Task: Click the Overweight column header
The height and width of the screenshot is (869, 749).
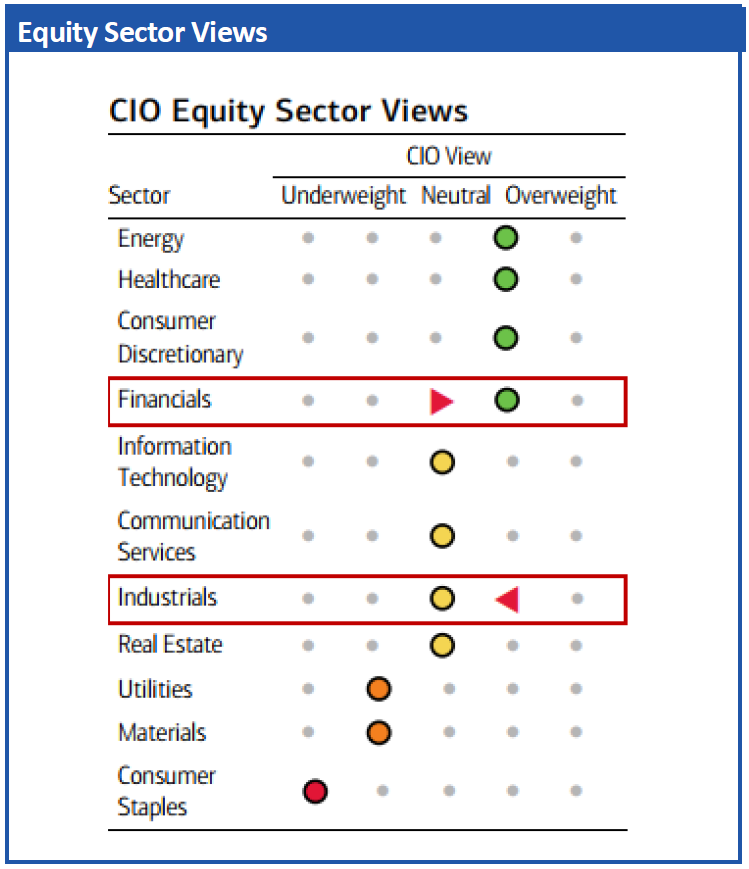Action: click(x=560, y=196)
